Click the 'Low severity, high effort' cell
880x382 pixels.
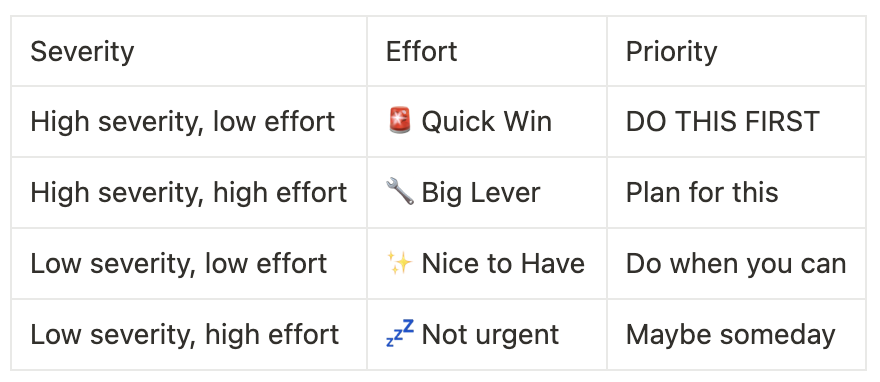pyautogui.click(x=189, y=334)
